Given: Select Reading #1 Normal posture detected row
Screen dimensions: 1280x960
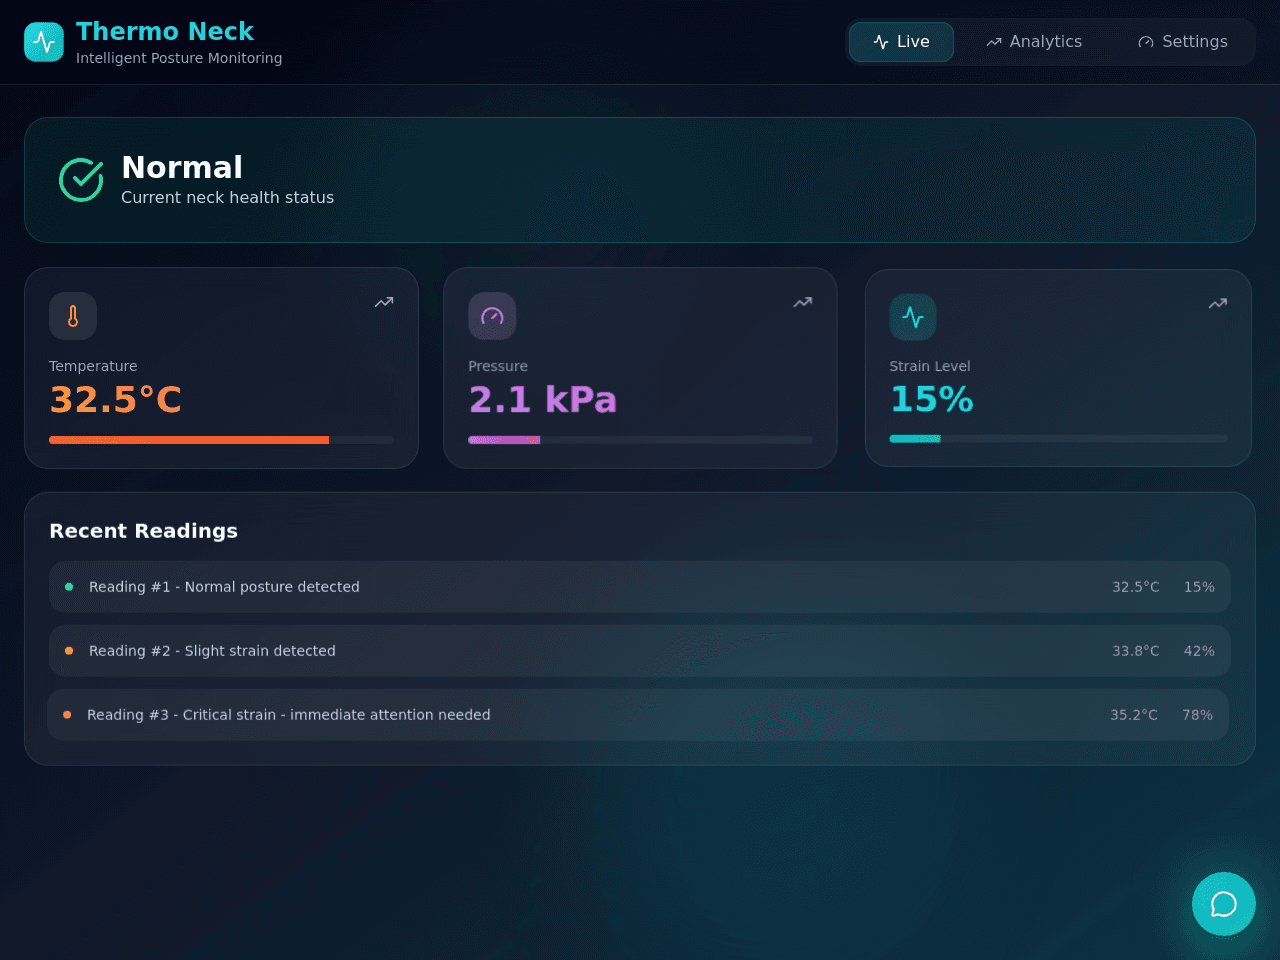Looking at the screenshot, I should pos(640,587).
